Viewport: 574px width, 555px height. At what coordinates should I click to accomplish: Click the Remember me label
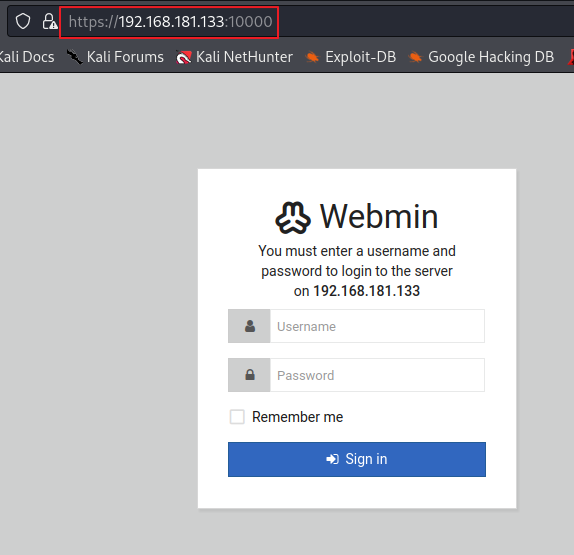click(x=297, y=417)
